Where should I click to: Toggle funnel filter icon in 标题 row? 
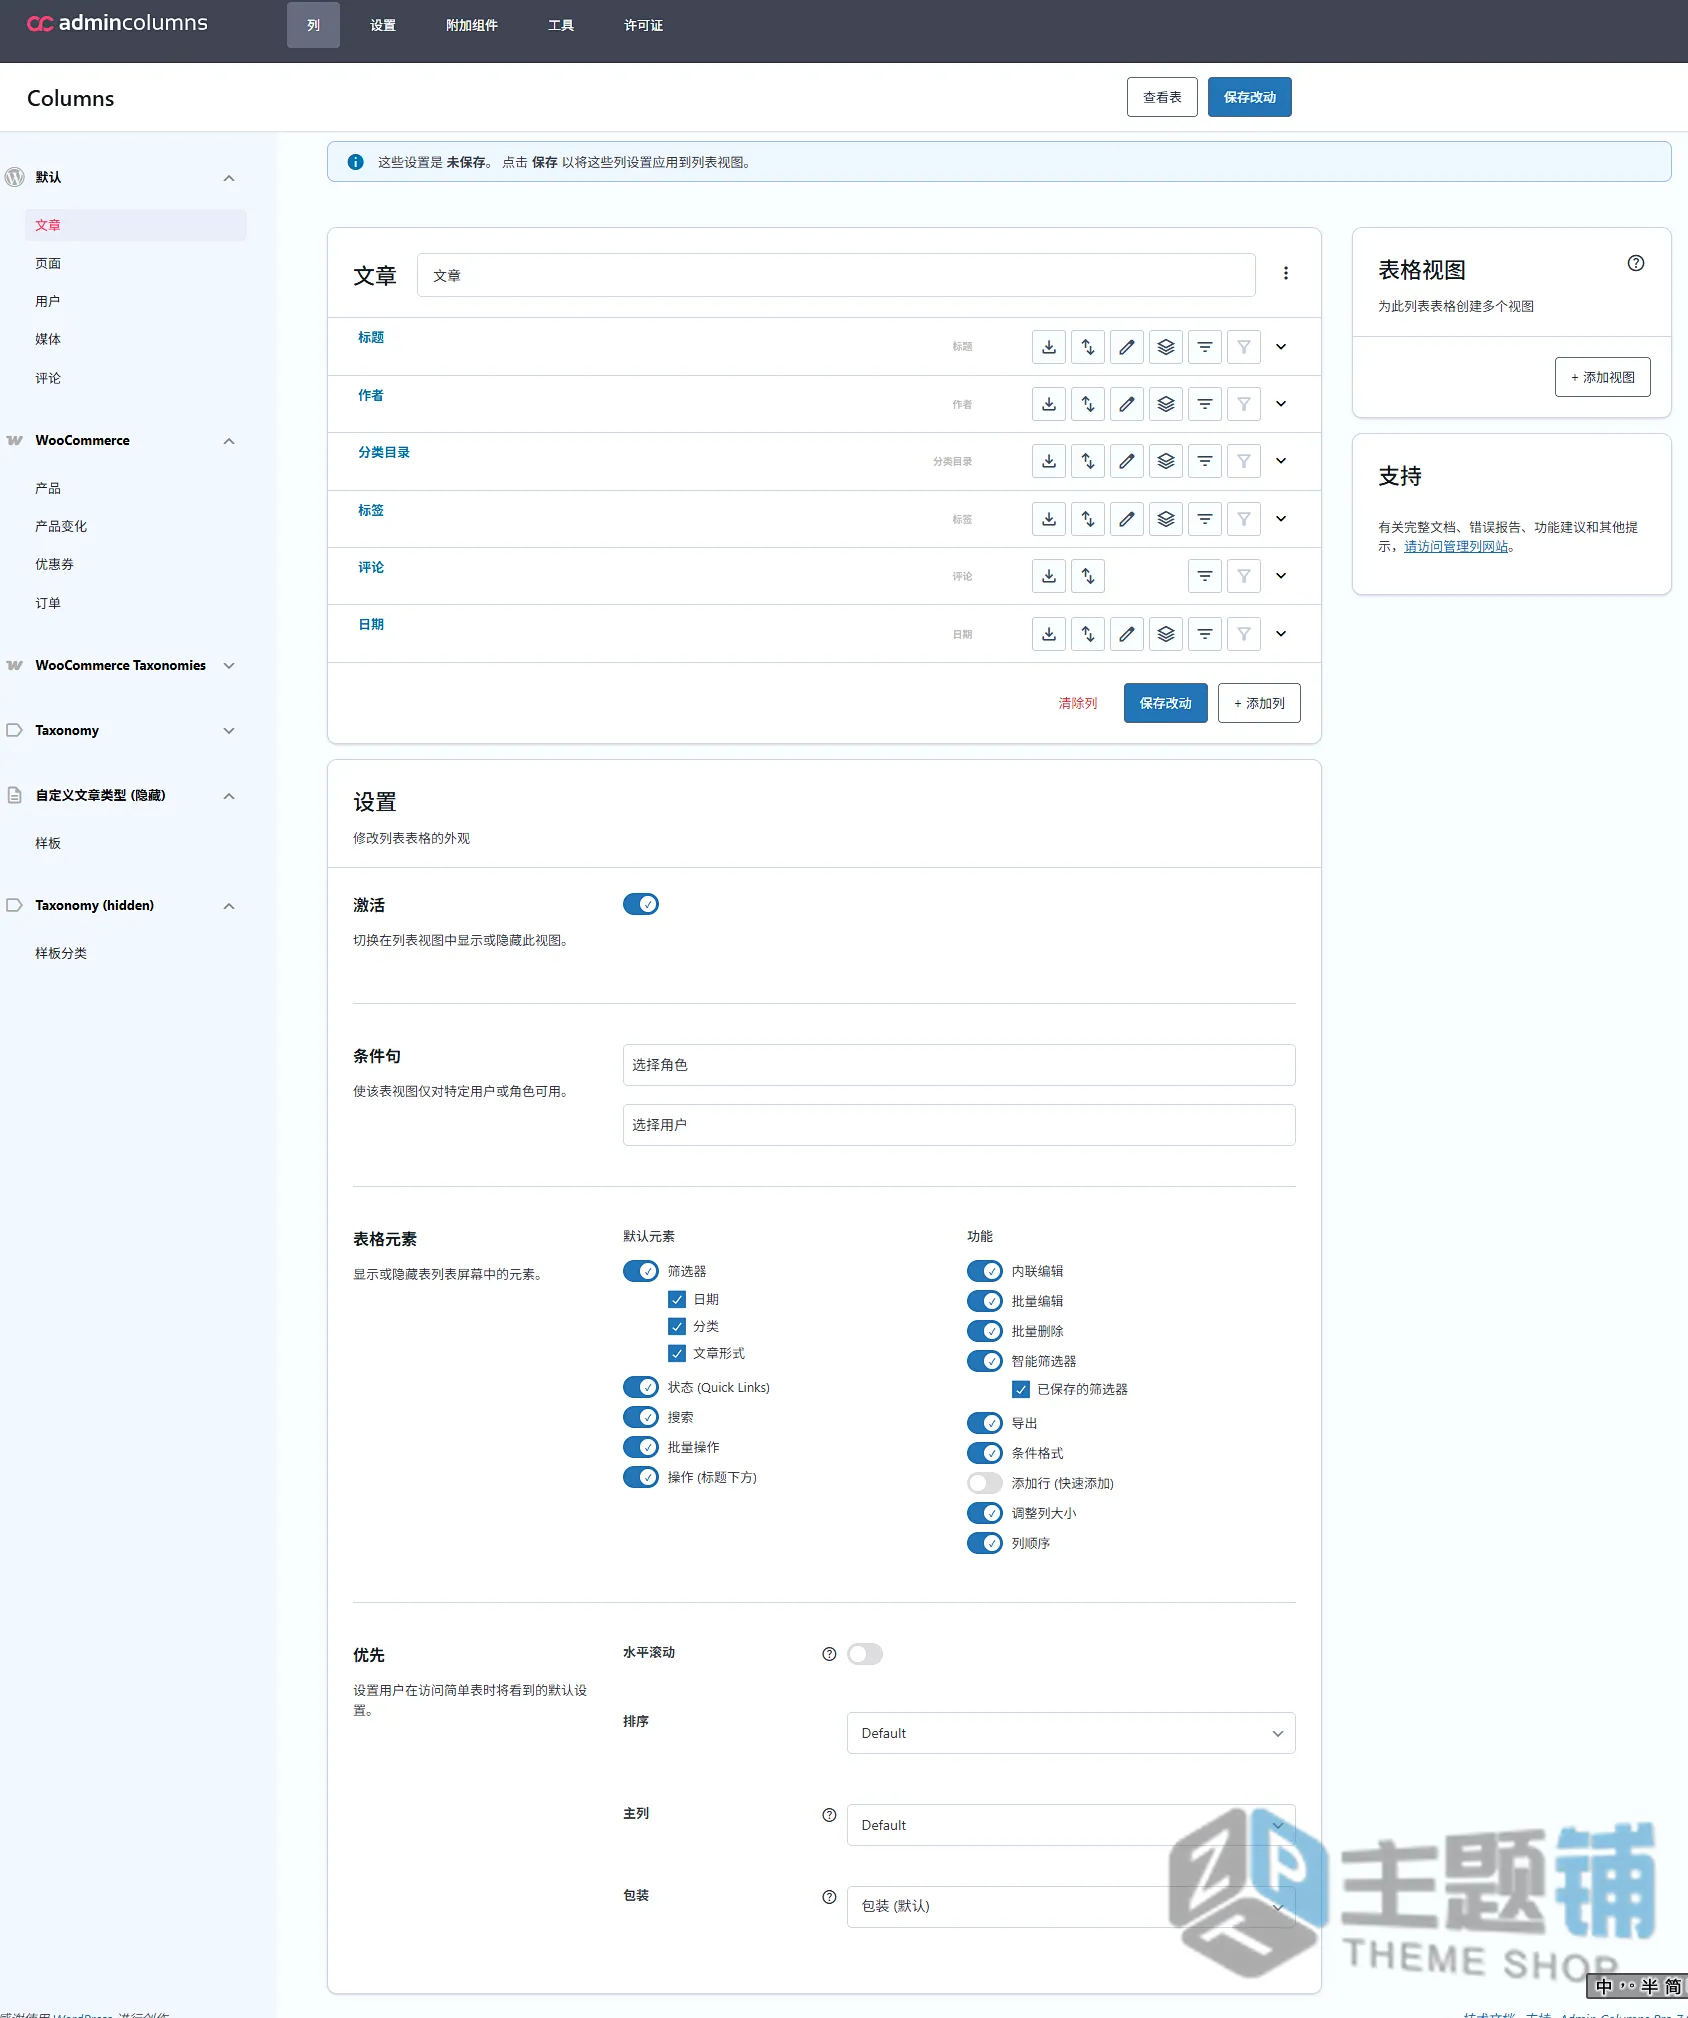1244,347
